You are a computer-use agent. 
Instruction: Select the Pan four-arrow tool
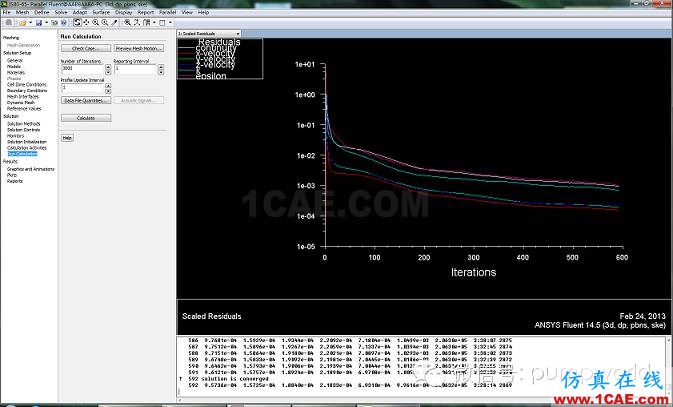point(86,22)
